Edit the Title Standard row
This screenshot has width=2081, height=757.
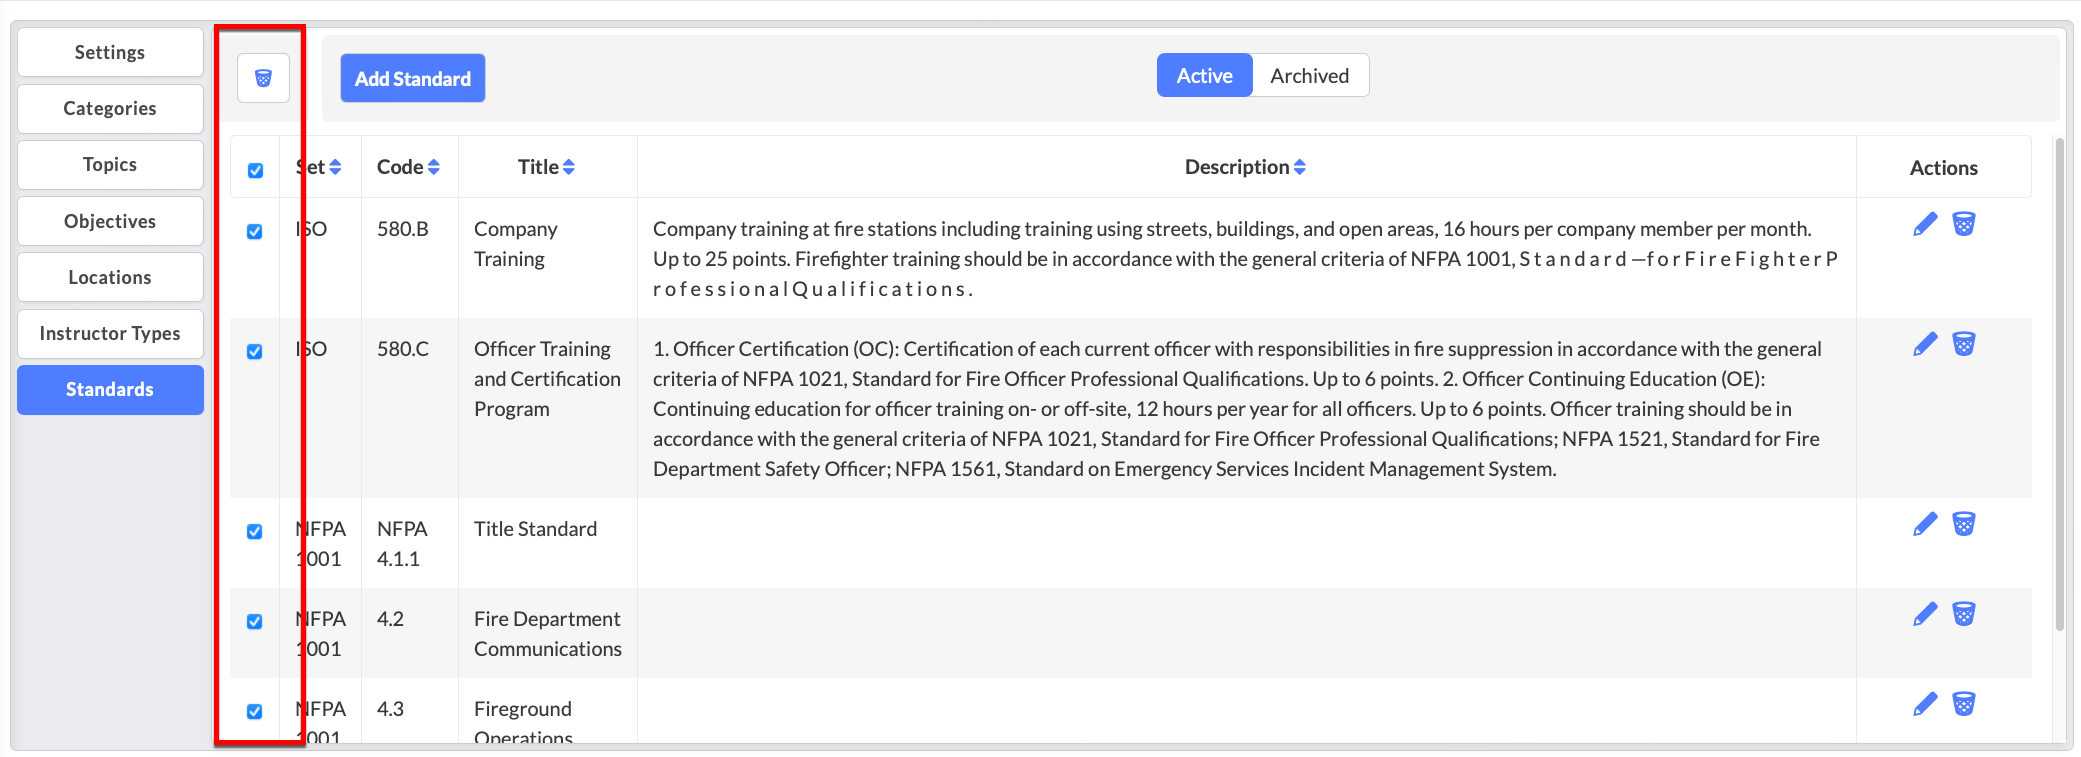pos(1925,524)
